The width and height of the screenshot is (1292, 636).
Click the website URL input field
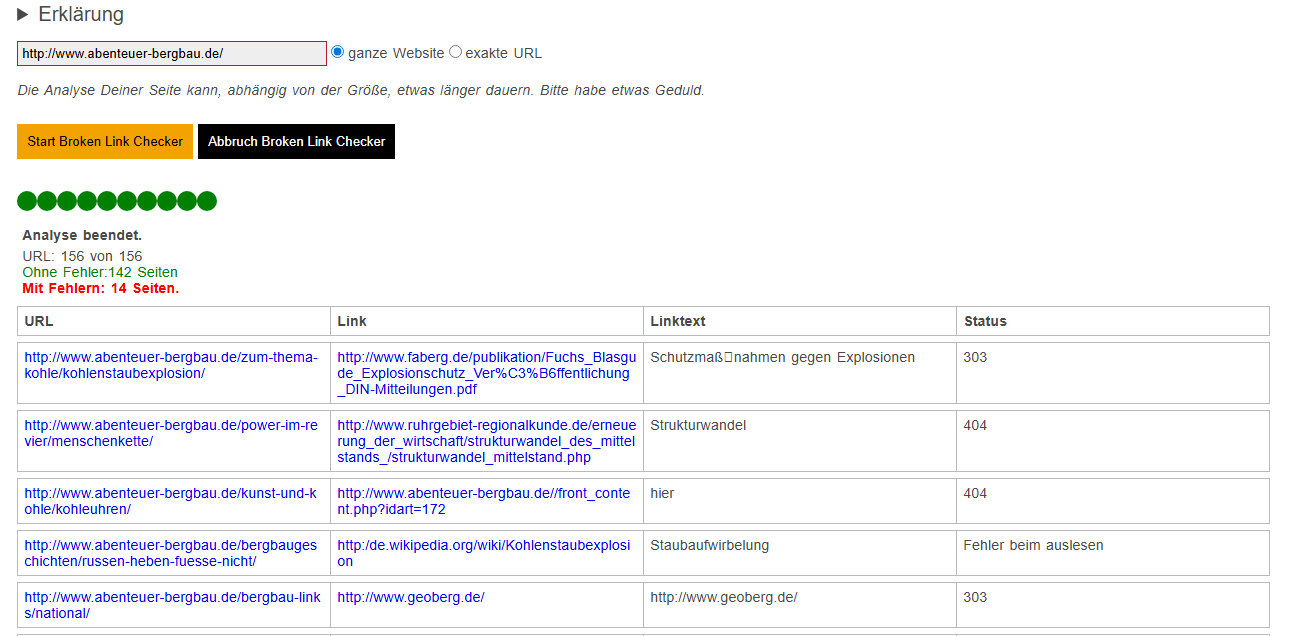coord(171,54)
